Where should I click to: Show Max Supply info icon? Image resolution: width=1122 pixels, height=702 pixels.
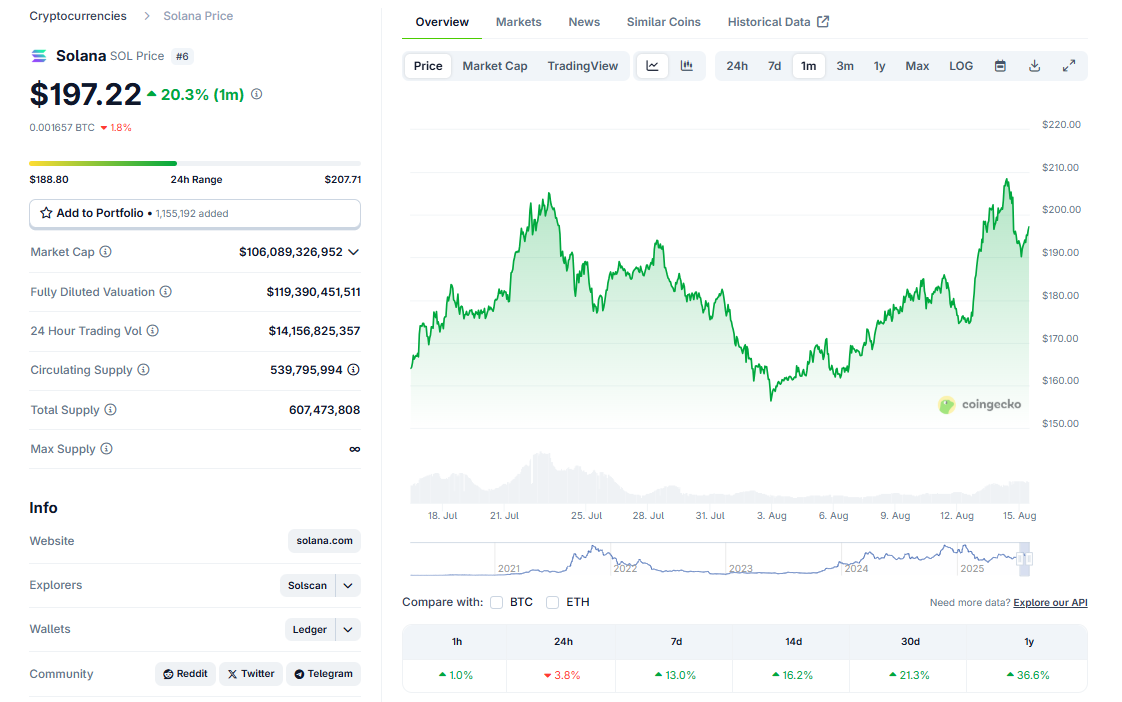pyautogui.click(x=106, y=449)
